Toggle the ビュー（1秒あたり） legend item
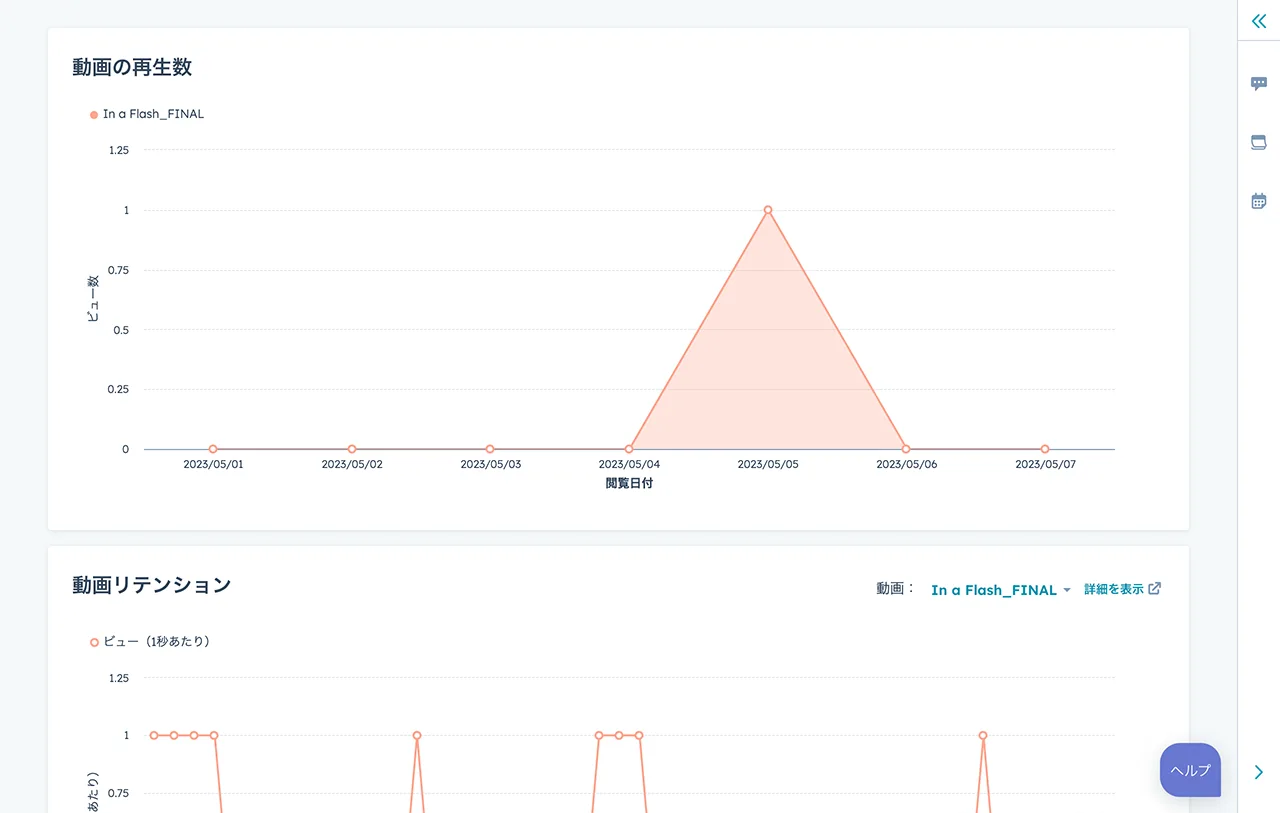This screenshot has height=813, width=1280. (150, 642)
